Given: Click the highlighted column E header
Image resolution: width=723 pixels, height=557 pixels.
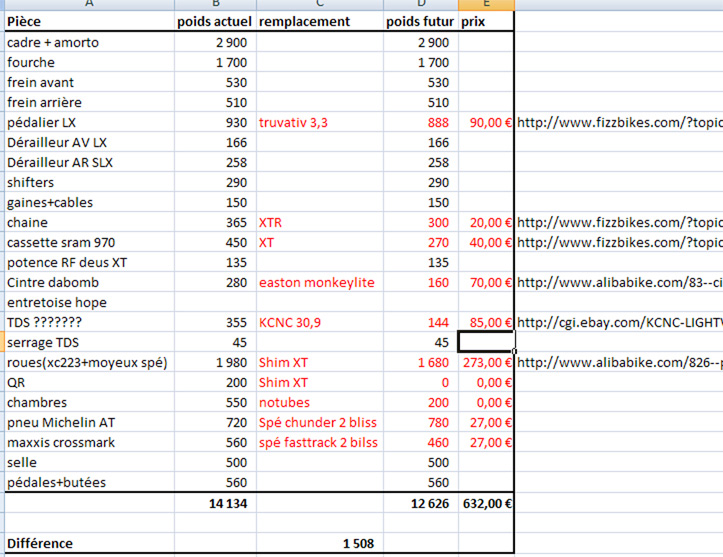Looking at the screenshot, I should point(486,5).
